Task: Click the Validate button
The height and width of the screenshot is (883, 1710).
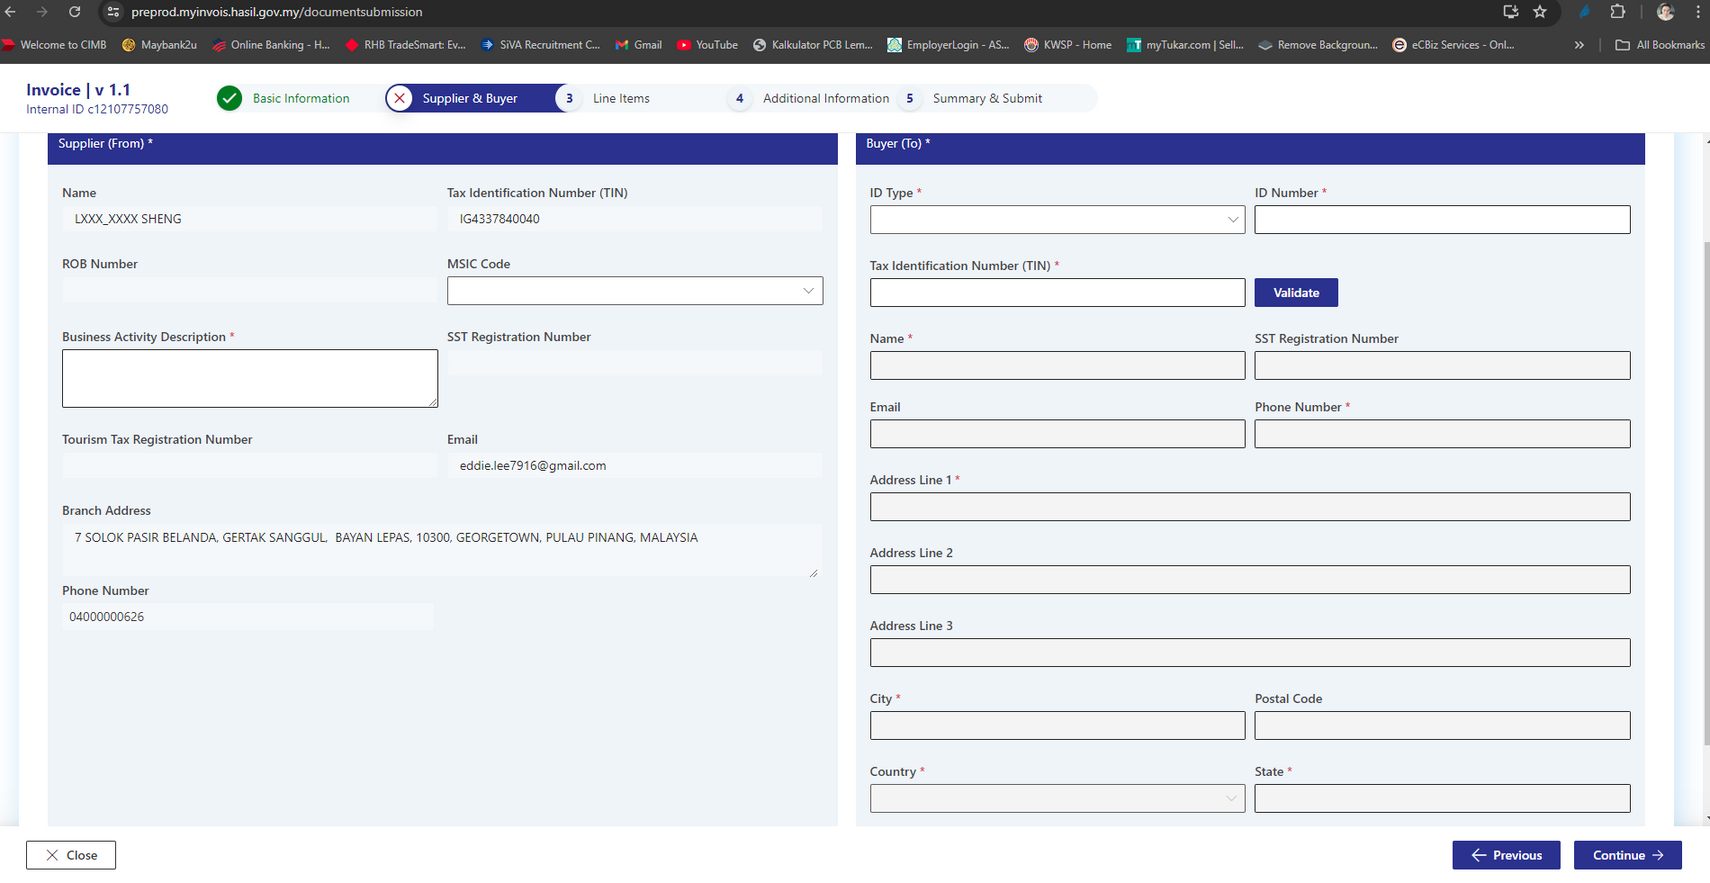Action: point(1296,292)
